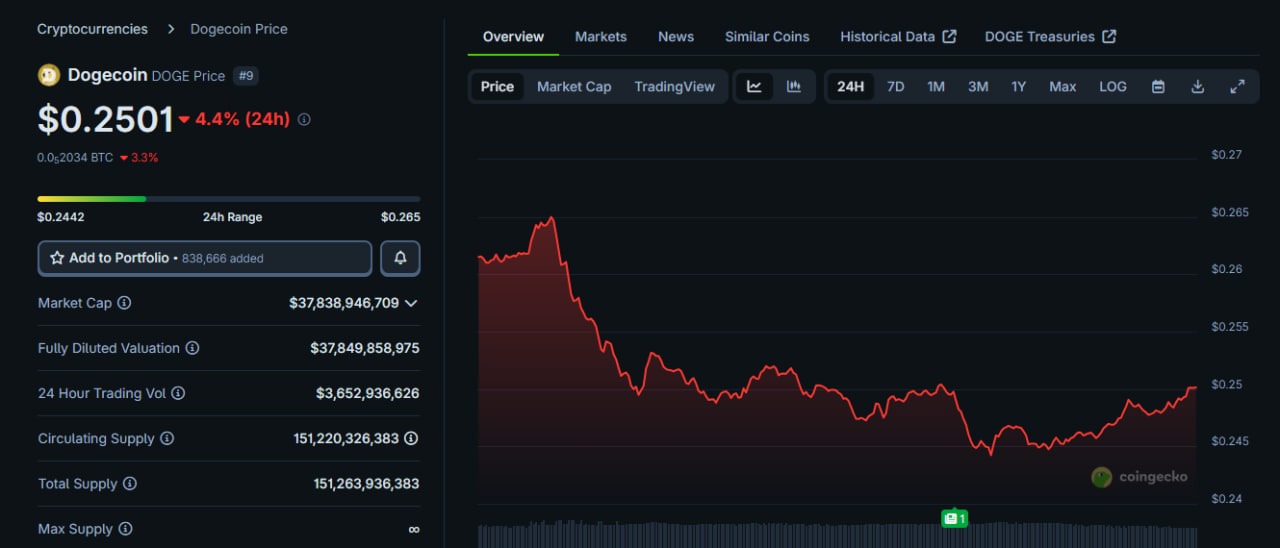
Task: Switch to candlestick chart icon
Action: (794, 87)
